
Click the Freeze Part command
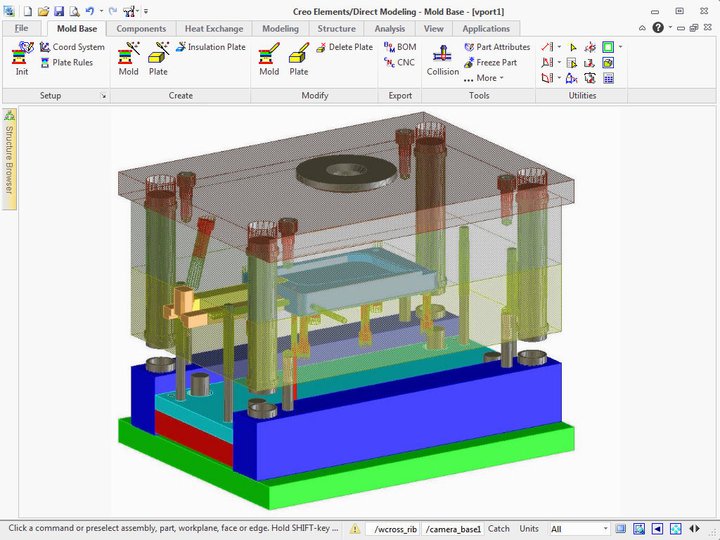coord(490,62)
